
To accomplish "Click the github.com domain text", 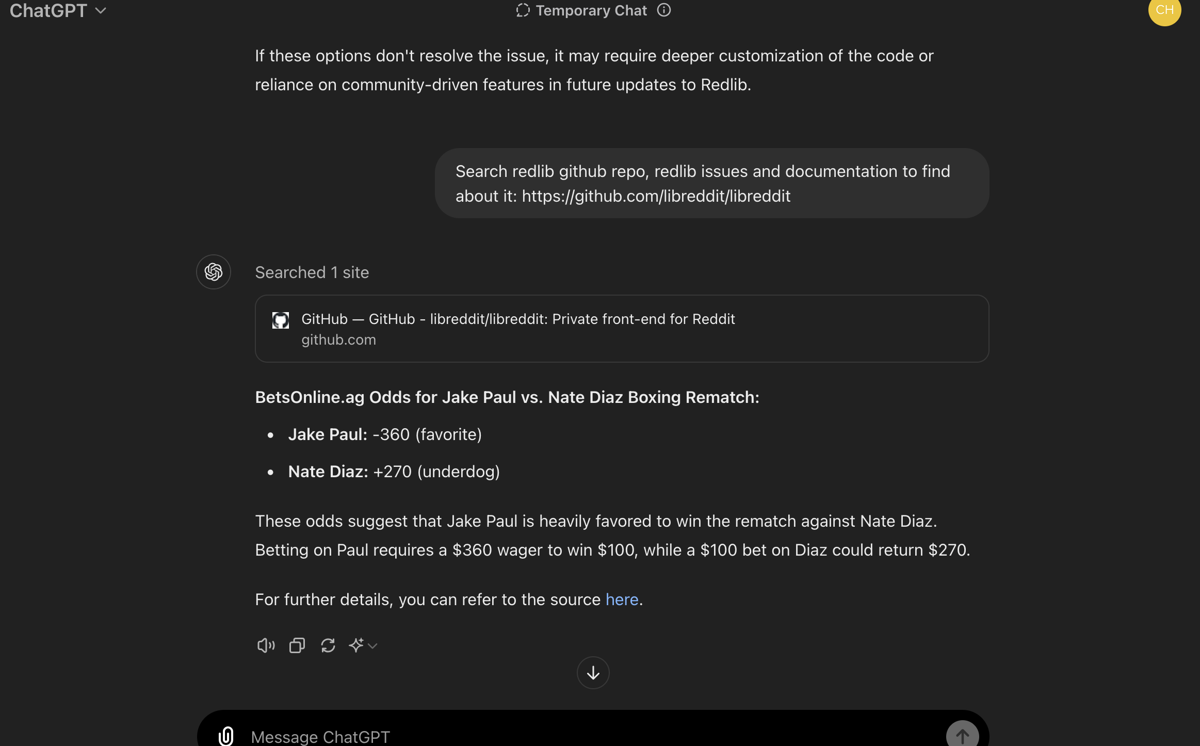I will pyautogui.click(x=339, y=340).
